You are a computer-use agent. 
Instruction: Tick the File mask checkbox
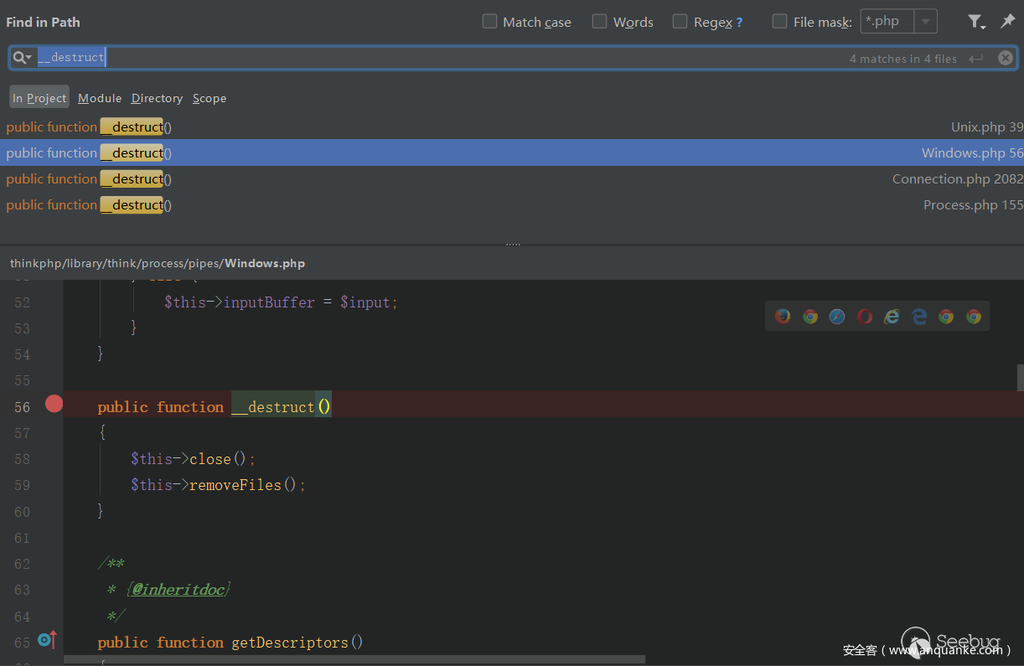tap(780, 21)
